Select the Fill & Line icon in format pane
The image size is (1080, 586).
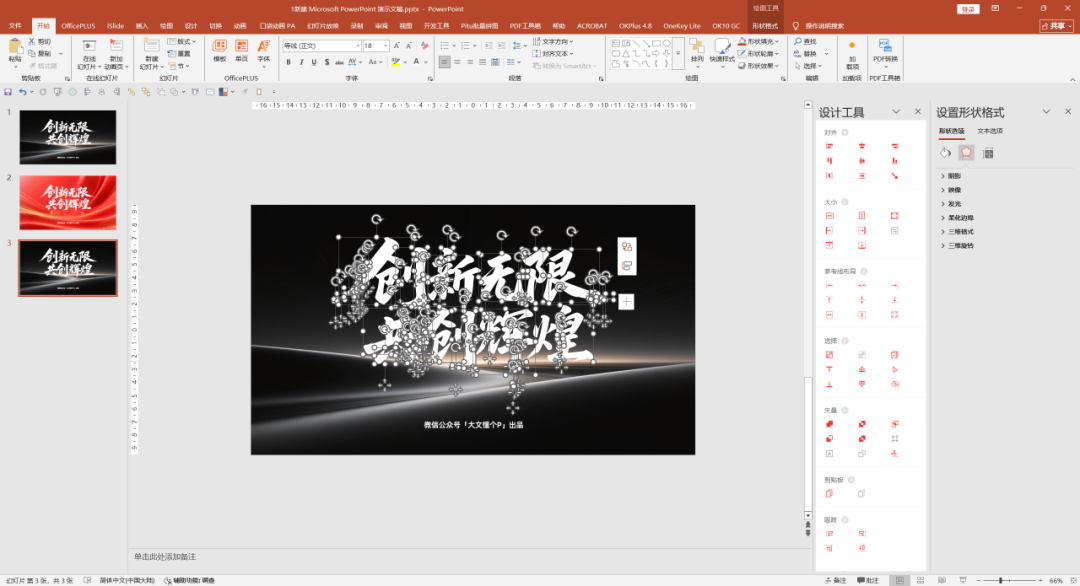click(x=946, y=153)
